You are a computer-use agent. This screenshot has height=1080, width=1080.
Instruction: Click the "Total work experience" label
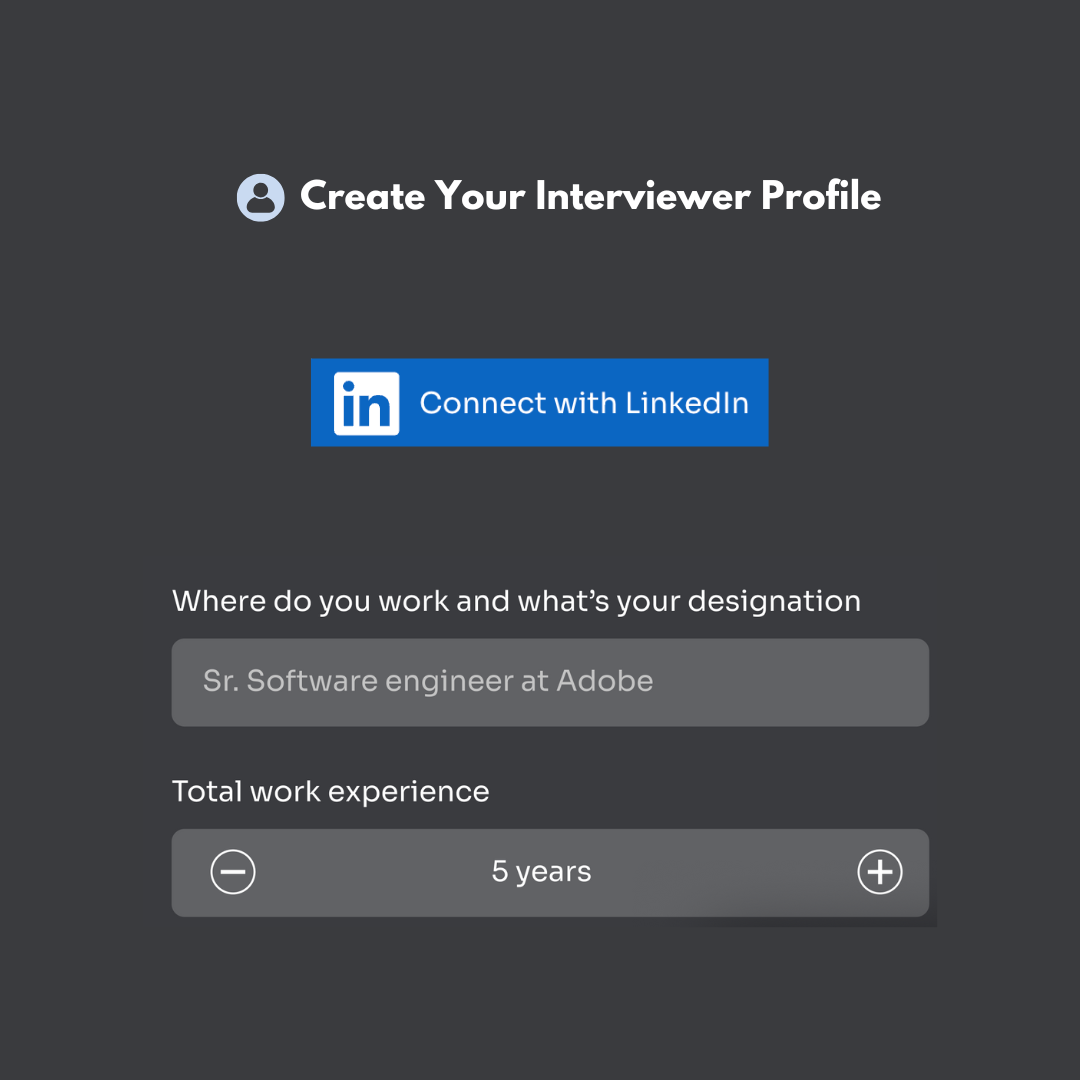point(331,791)
